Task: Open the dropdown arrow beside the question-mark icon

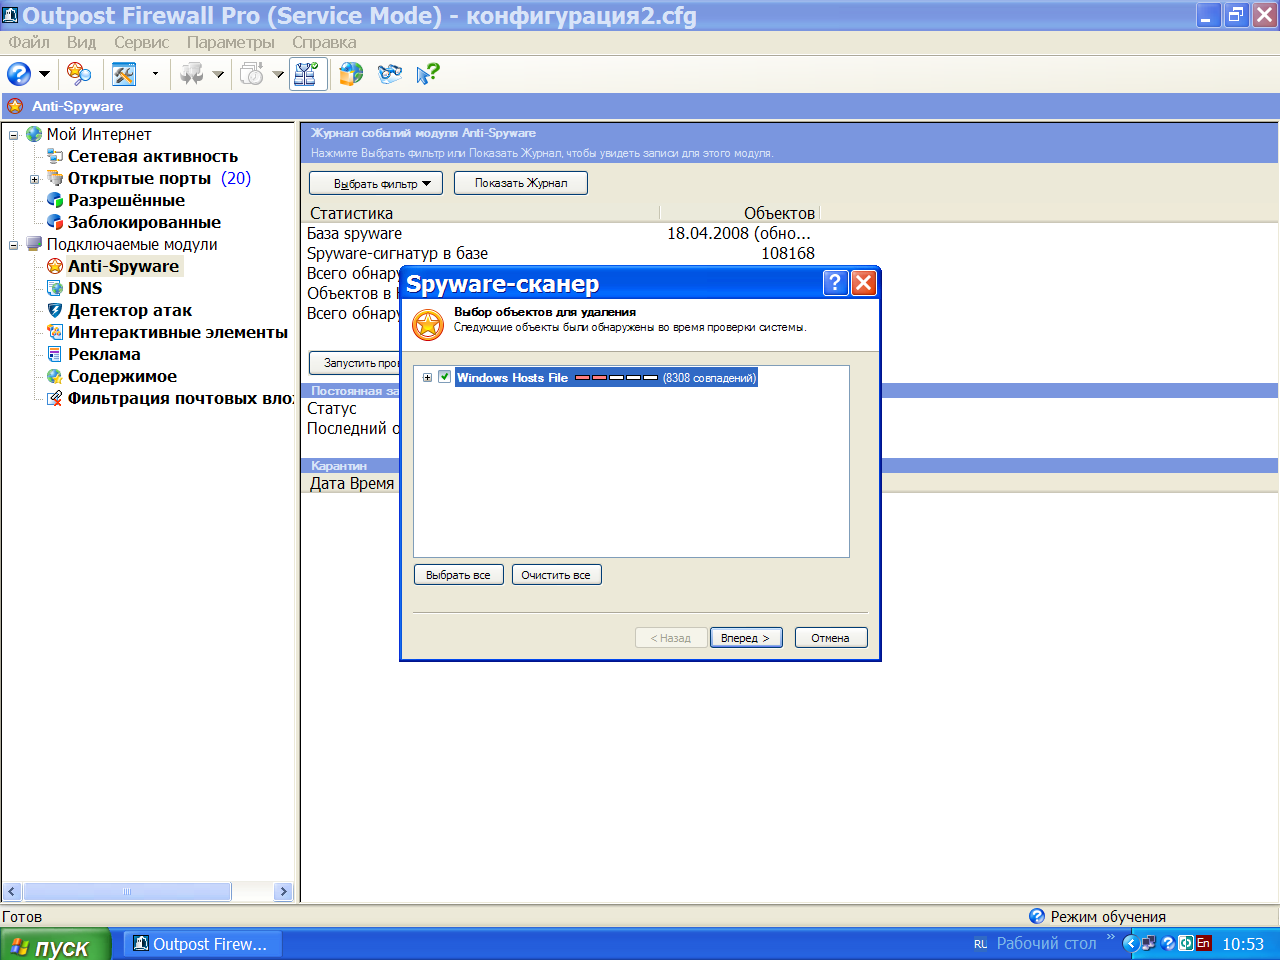Action: 44,74
